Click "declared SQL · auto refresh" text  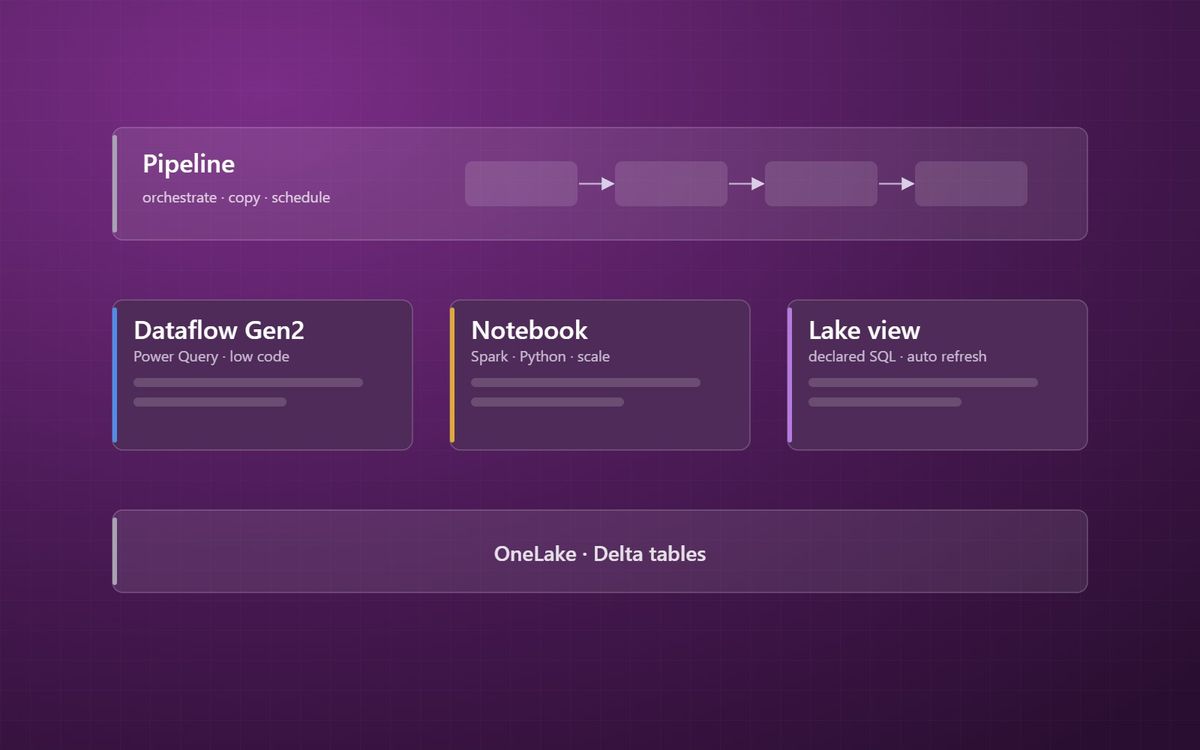click(898, 356)
